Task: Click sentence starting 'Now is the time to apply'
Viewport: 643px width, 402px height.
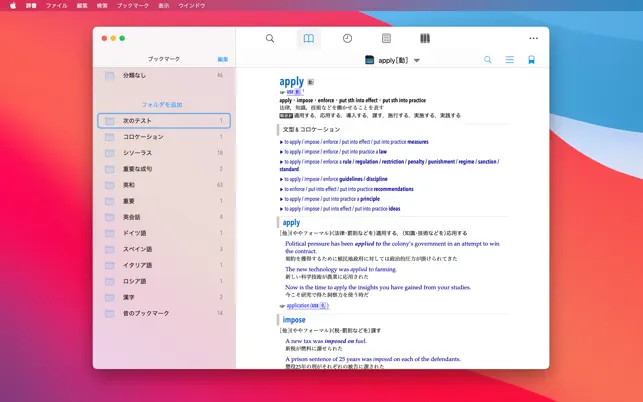Action: [x=378, y=288]
